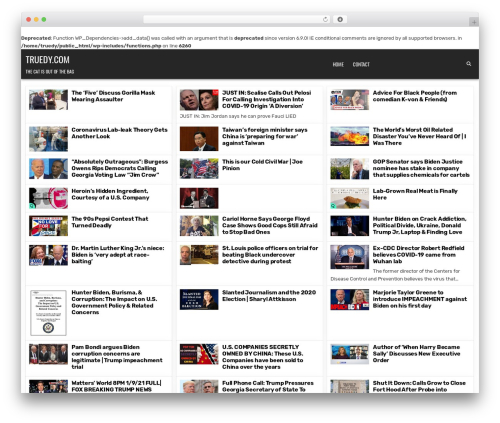Viewport: 500px width, 423px height.
Task: Click the Hunter Biden Burisma document thumbnail
Action: (x=48, y=313)
